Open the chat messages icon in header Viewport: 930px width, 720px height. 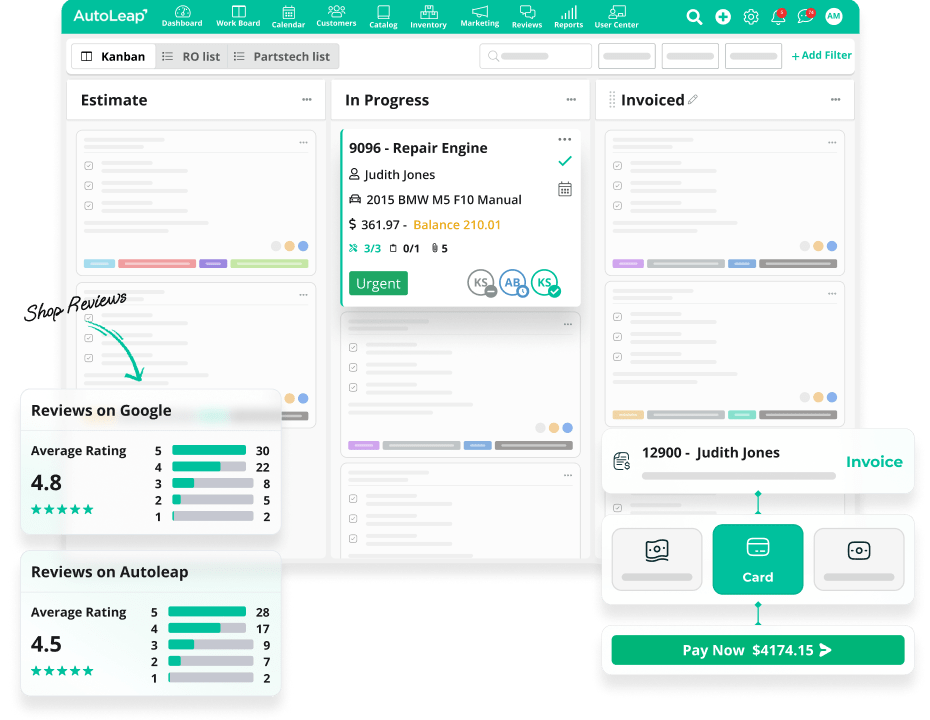(805, 17)
